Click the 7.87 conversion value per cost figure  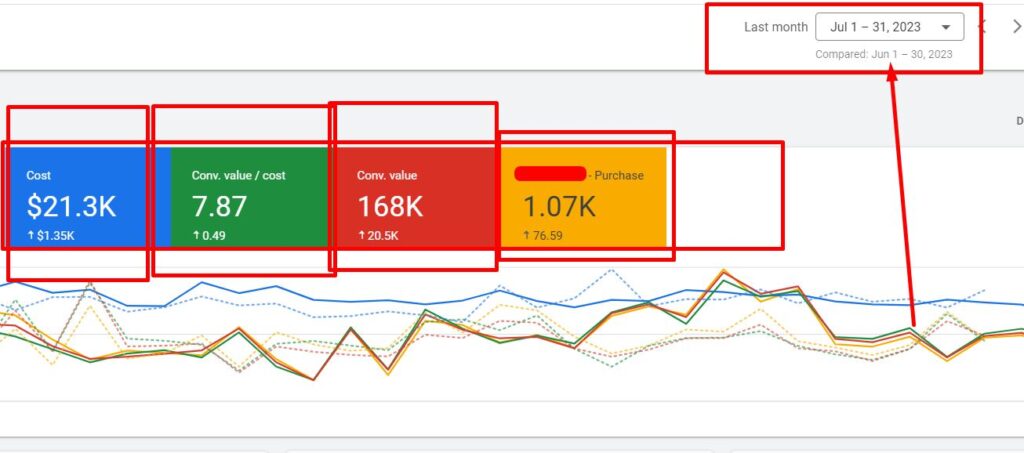point(219,207)
